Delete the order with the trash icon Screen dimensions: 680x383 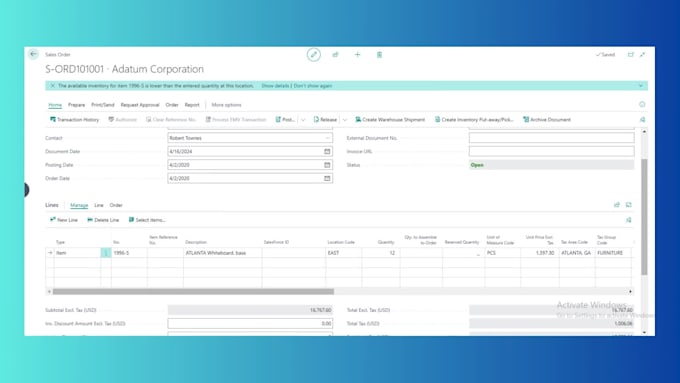(x=379, y=55)
